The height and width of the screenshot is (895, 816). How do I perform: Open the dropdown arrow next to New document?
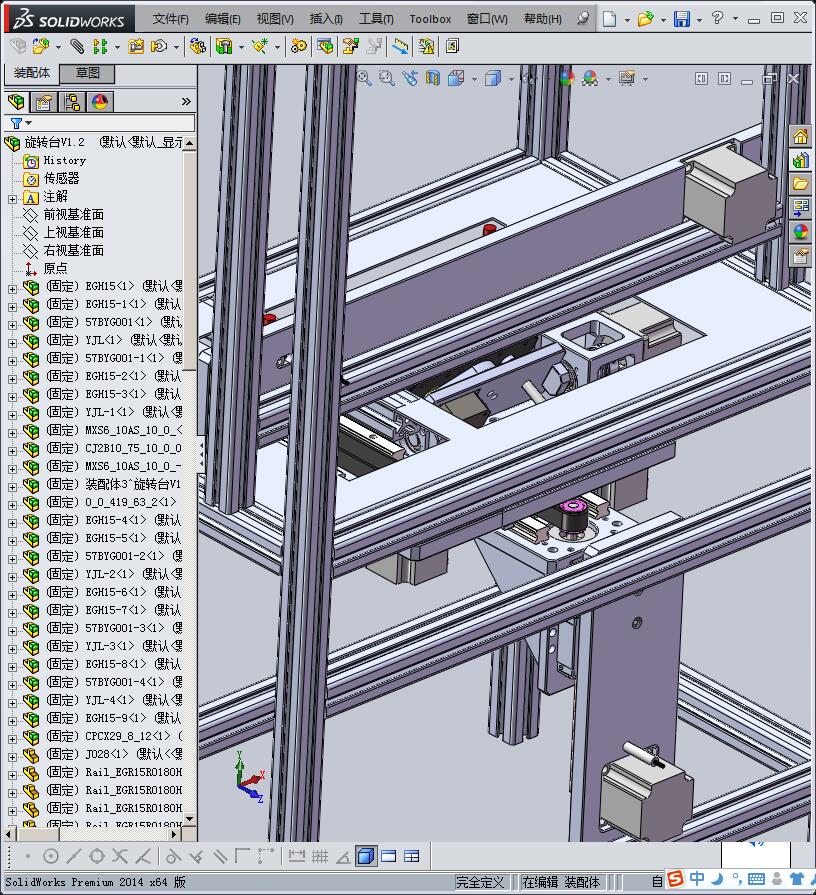point(627,20)
